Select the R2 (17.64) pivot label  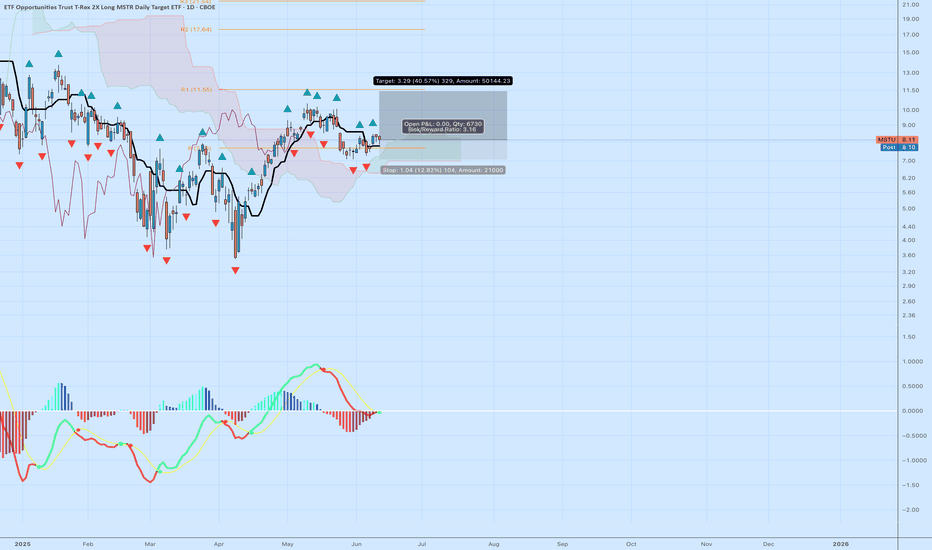click(x=196, y=29)
